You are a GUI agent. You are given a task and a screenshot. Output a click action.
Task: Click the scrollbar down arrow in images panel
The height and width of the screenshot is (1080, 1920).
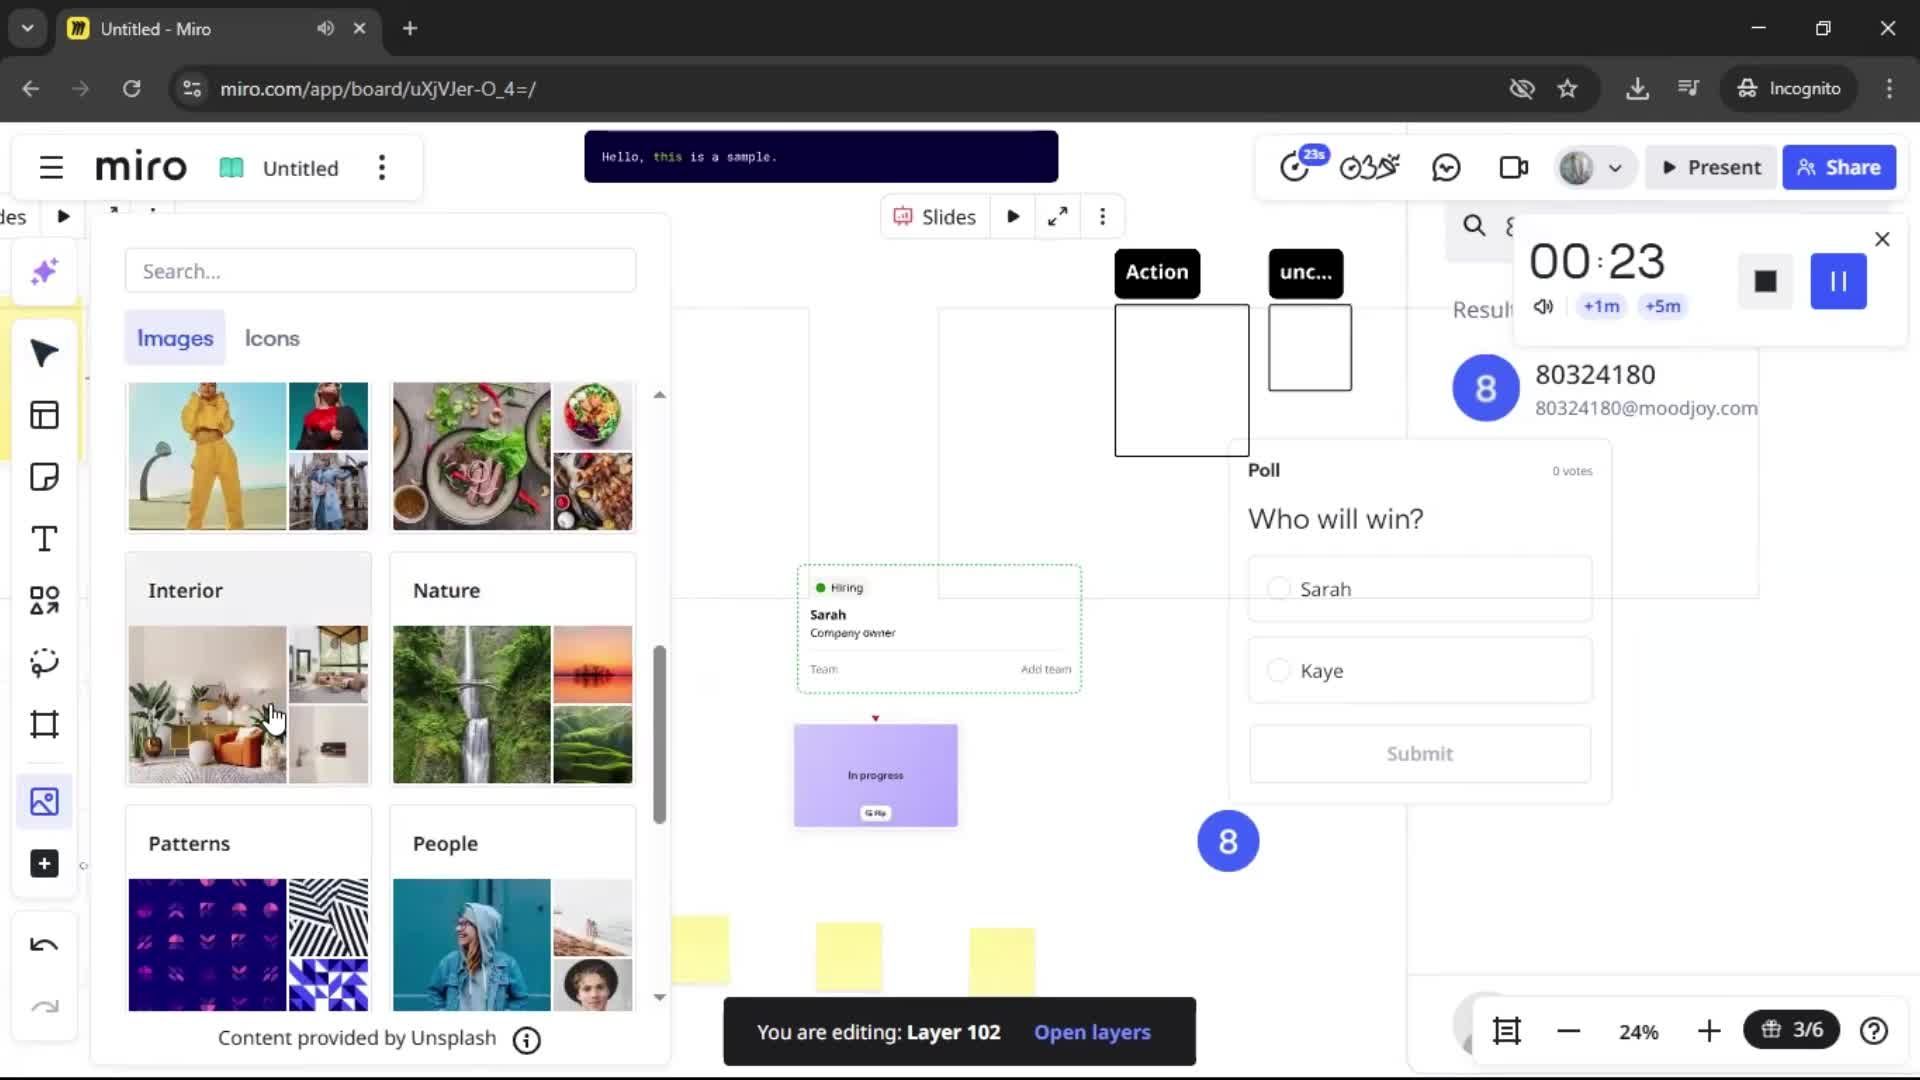(660, 997)
